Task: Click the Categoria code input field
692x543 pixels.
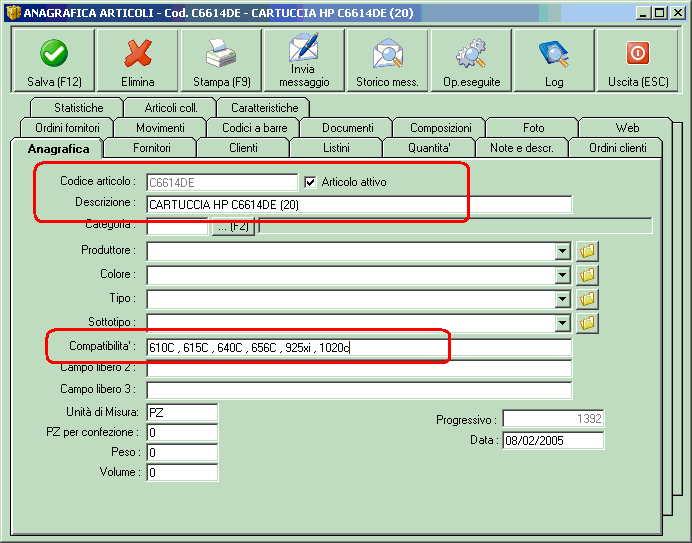Action: point(177,226)
